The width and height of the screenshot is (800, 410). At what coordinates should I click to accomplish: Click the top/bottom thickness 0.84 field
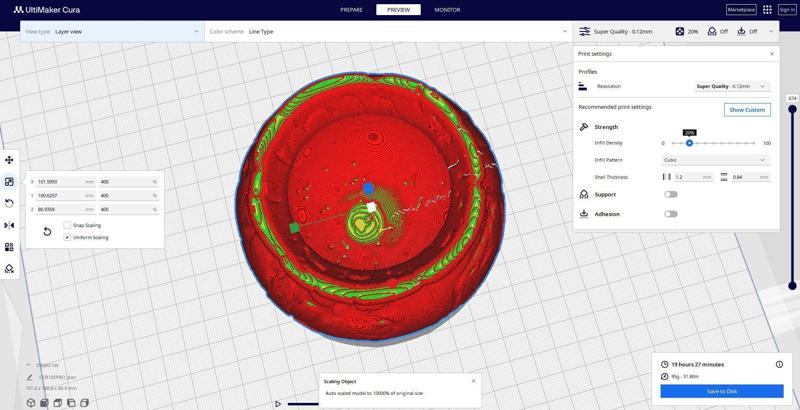click(x=750, y=177)
